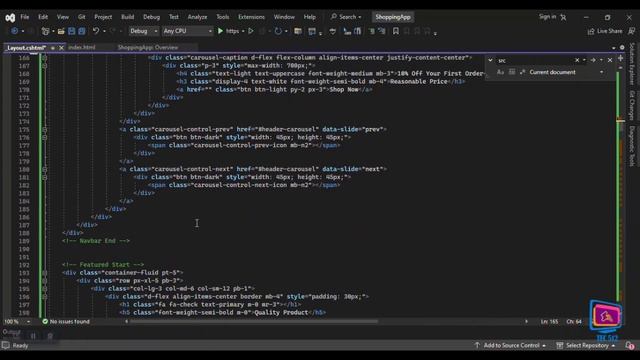Click Add to Source Control
The image size is (640, 360).
pyautogui.click(x=511, y=346)
